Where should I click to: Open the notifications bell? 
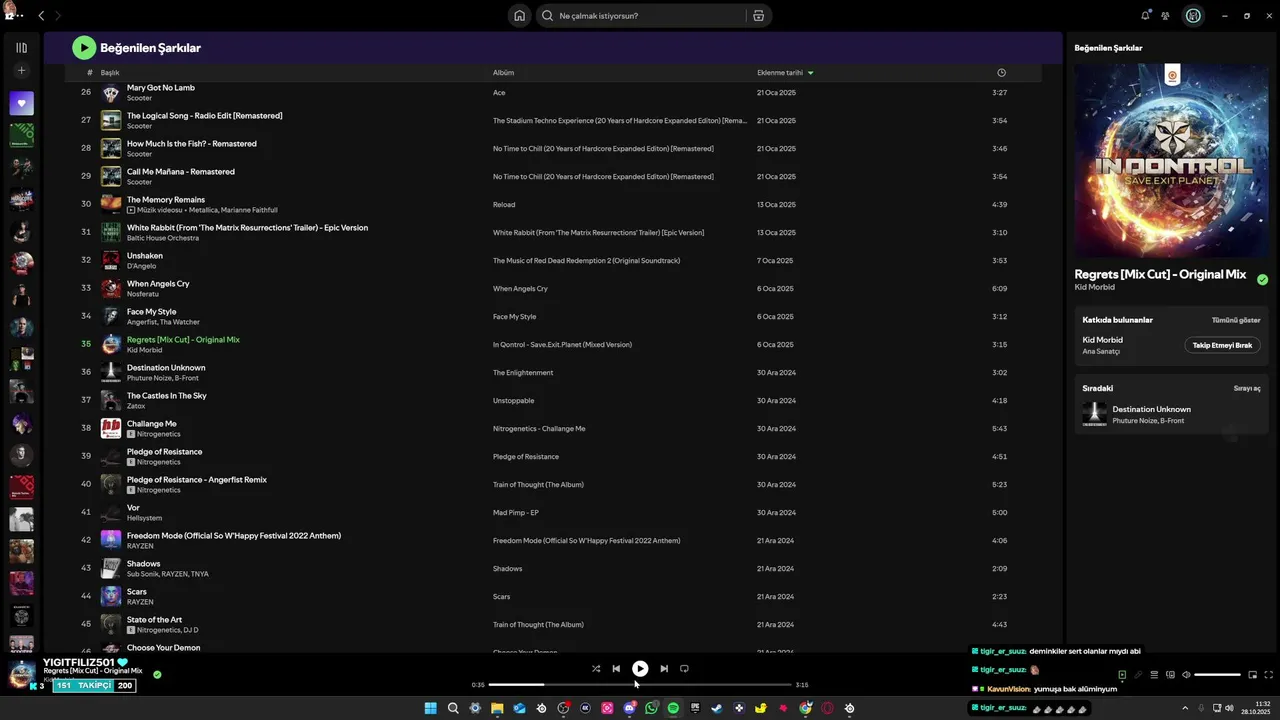tap(1145, 16)
